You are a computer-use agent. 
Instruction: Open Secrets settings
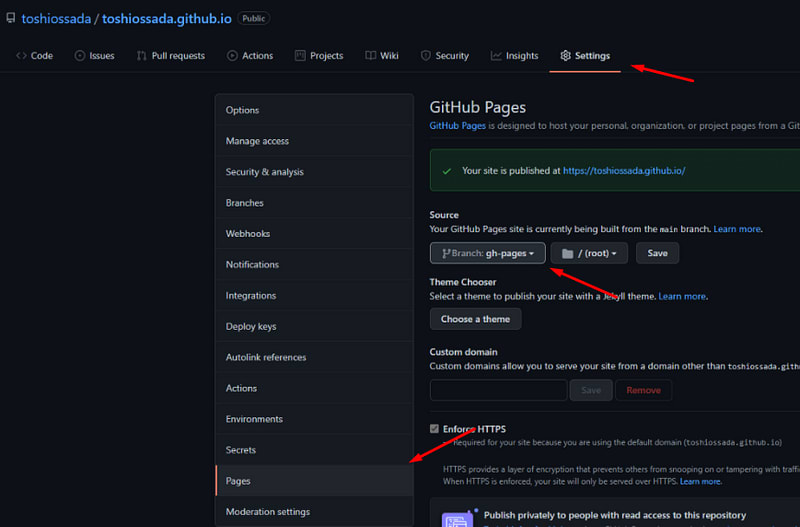point(314,450)
